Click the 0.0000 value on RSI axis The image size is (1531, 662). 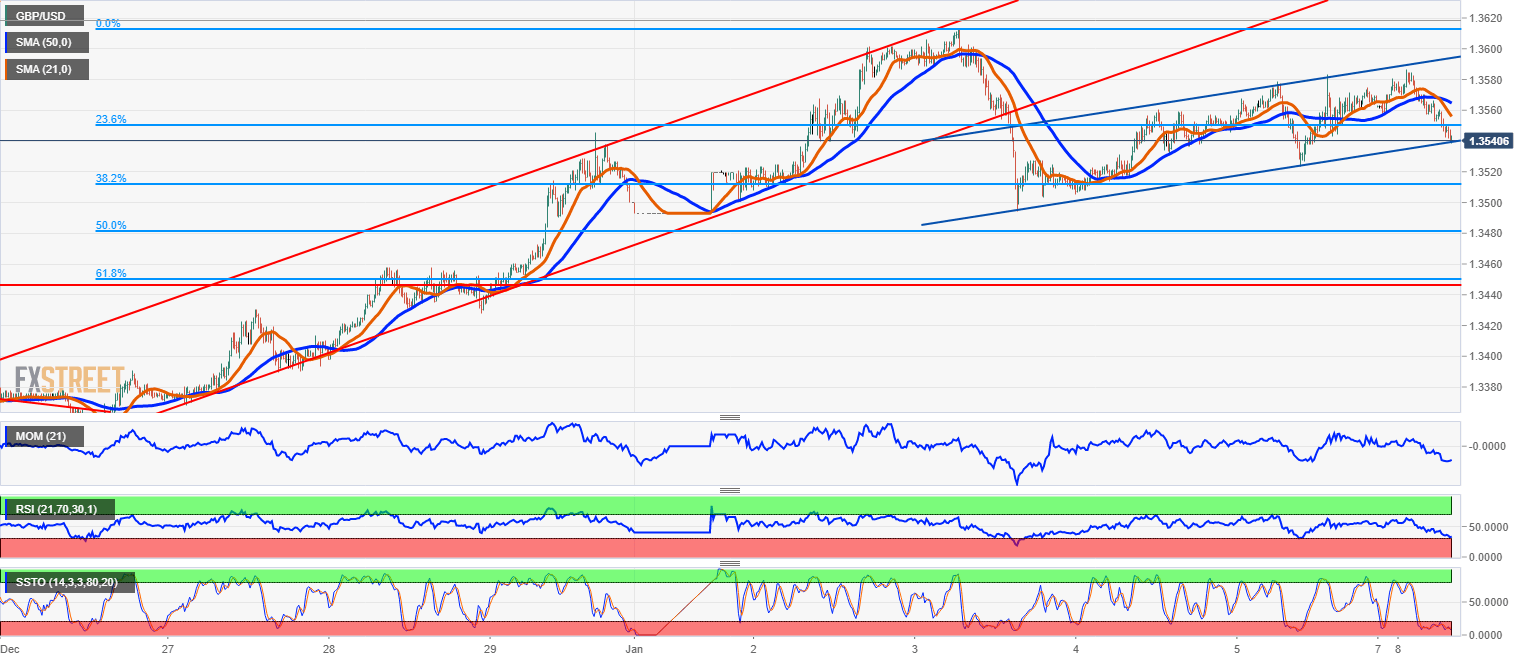tap(1488, 556)
